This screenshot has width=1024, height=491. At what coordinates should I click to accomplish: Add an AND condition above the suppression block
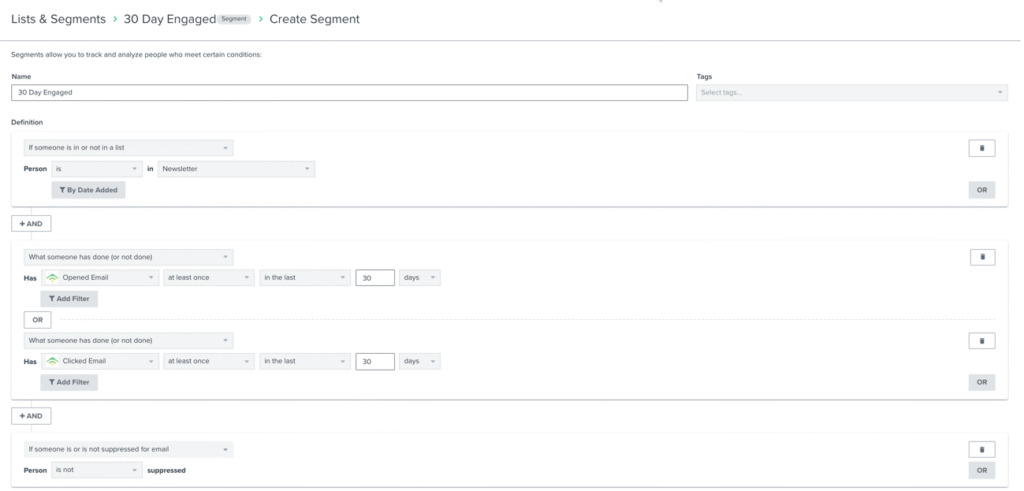tap(31, 416)
